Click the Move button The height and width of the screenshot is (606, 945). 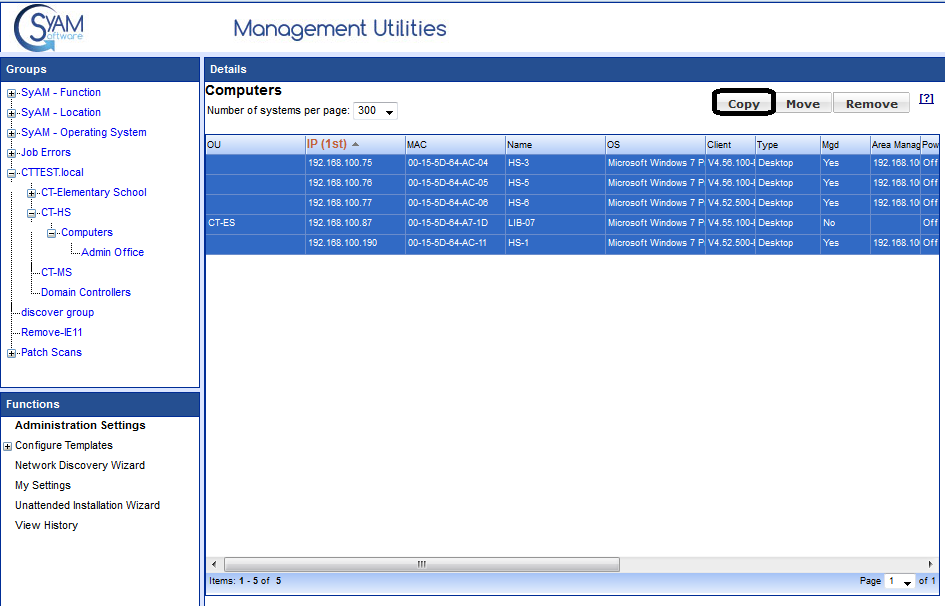pyautogui.click(x=802, y=103)
